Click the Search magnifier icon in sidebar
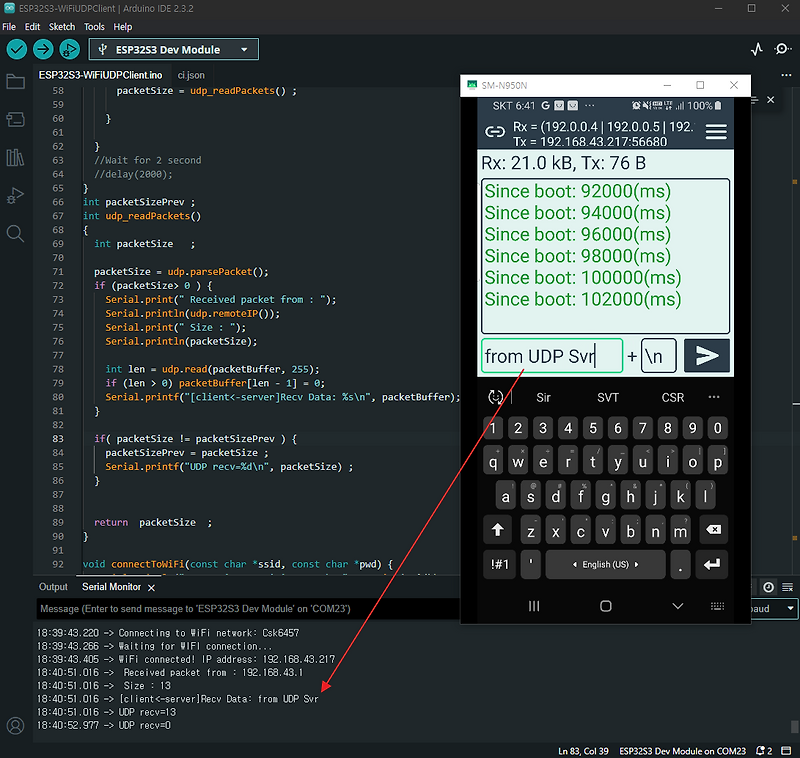 point(14,233)
